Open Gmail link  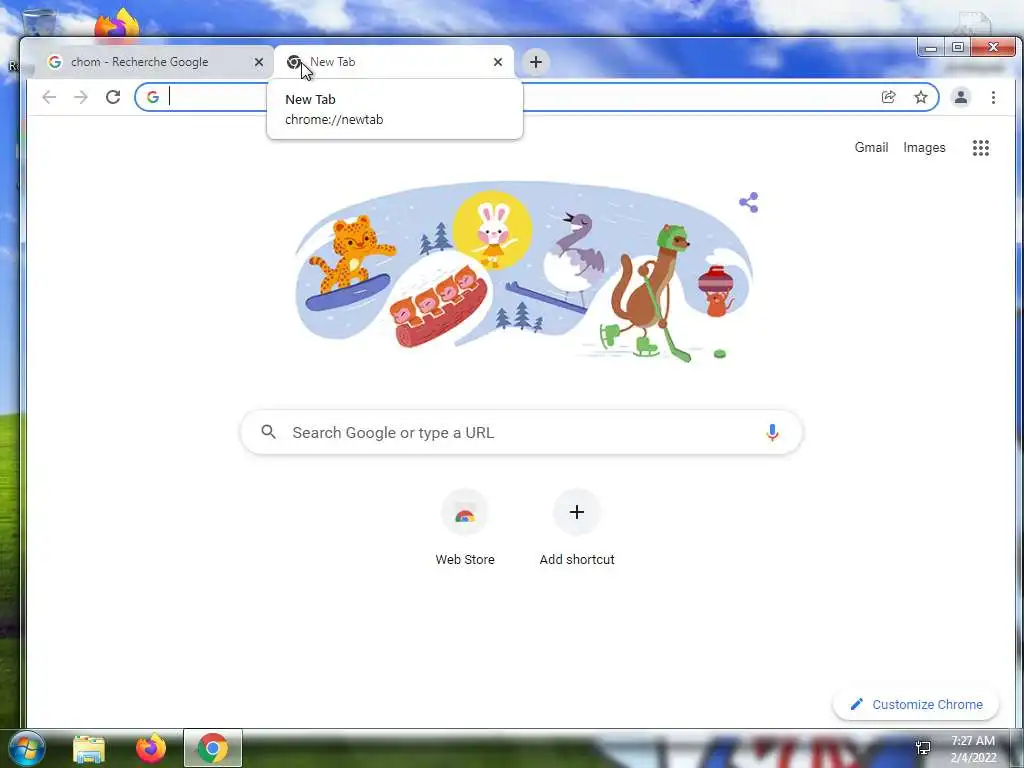[871, 148]
